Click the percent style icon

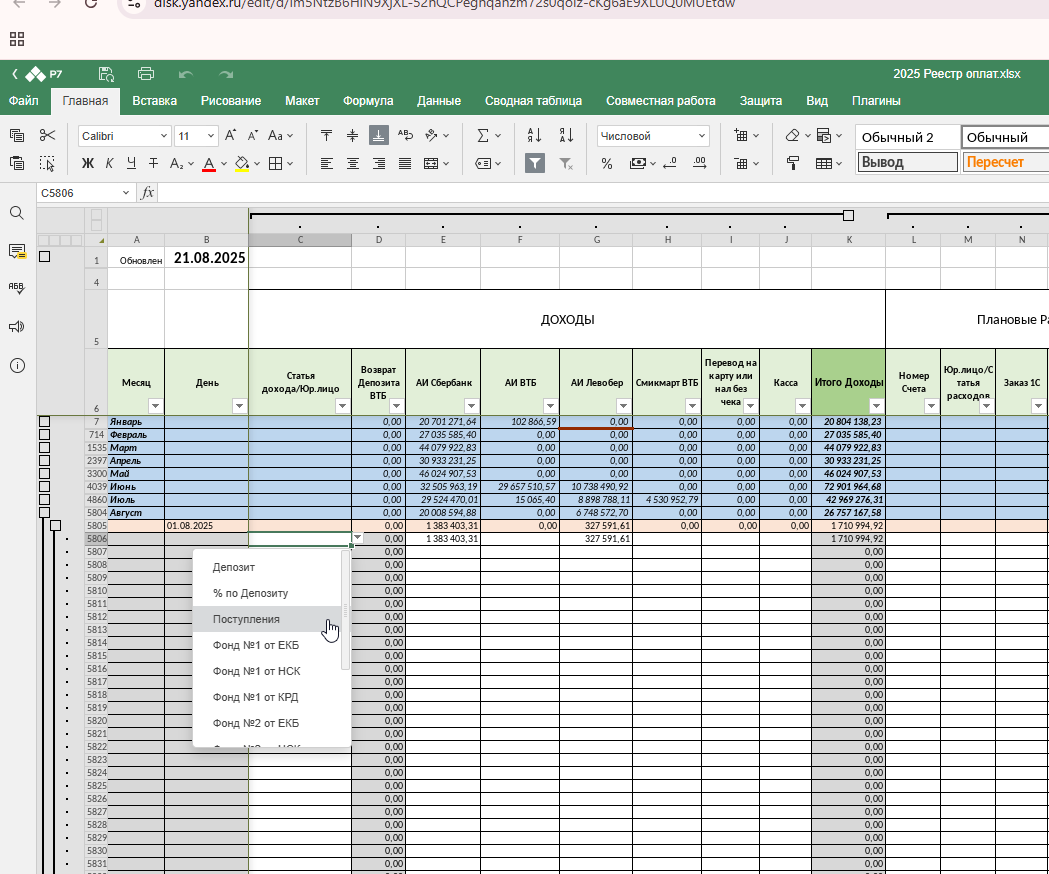point(607,163)
